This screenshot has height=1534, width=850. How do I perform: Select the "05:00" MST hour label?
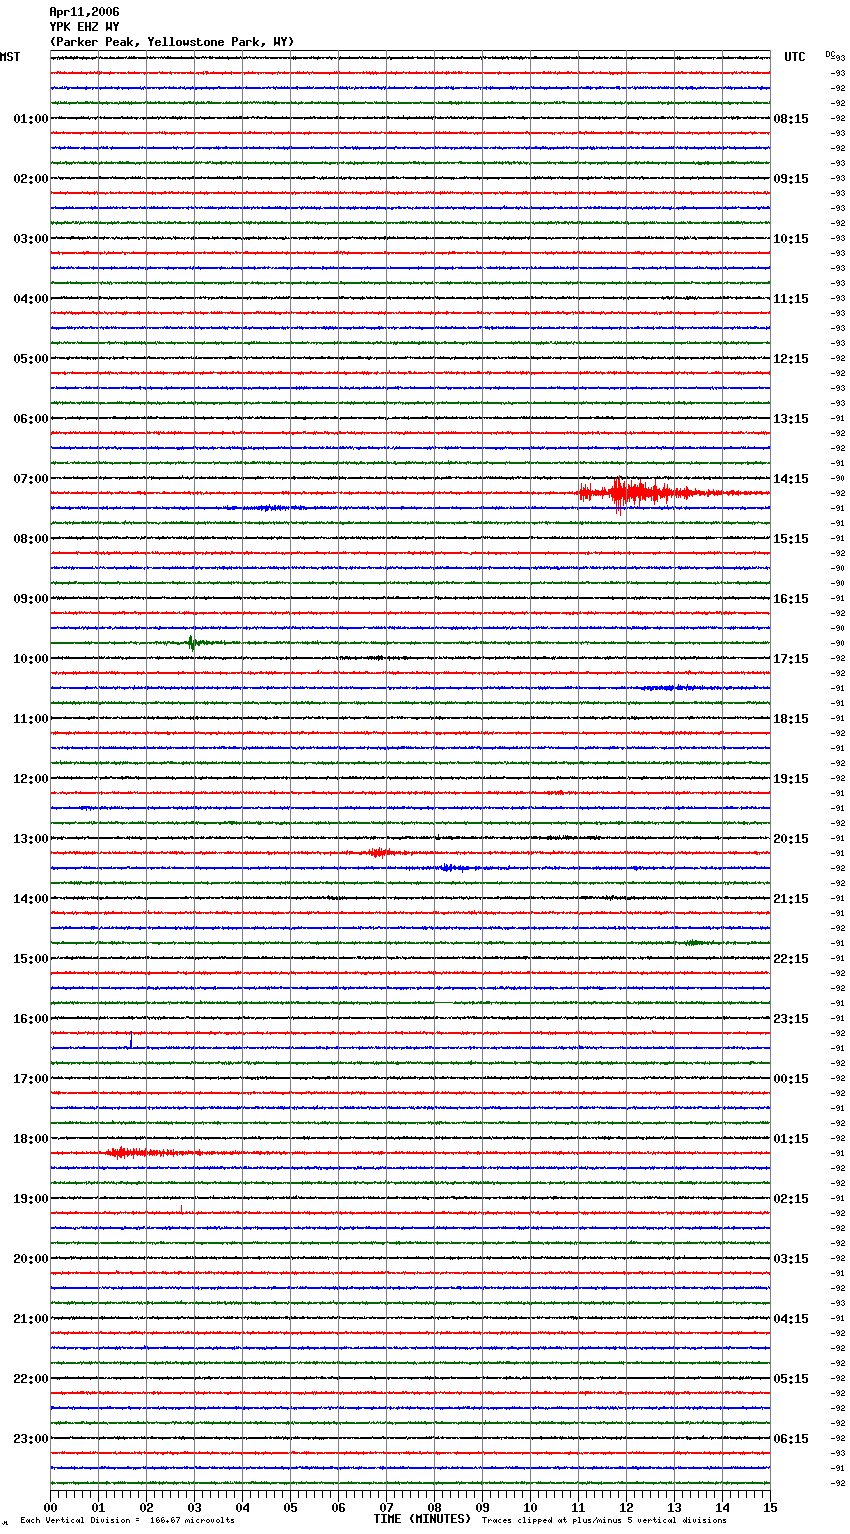coord(31,359)
